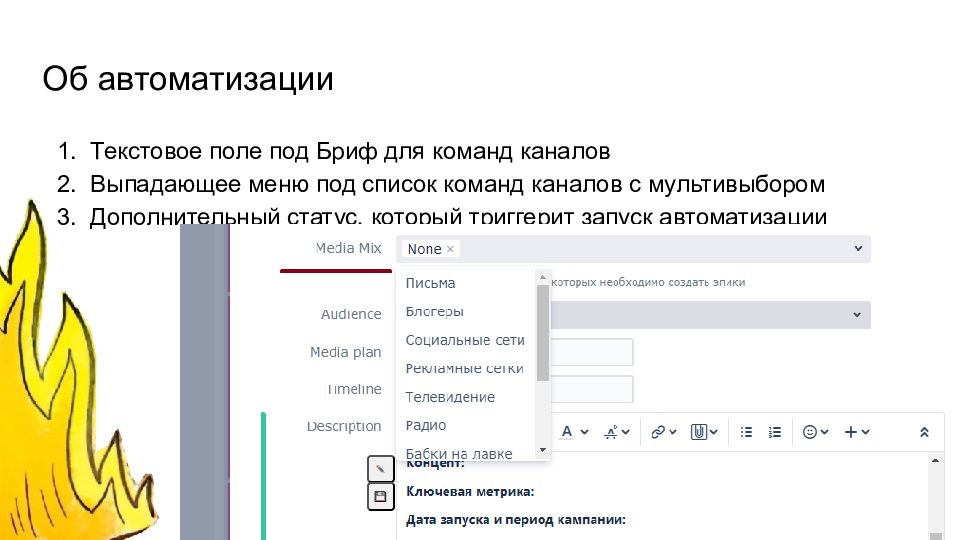Pick Социальные сети option

[x=464, y=340]
